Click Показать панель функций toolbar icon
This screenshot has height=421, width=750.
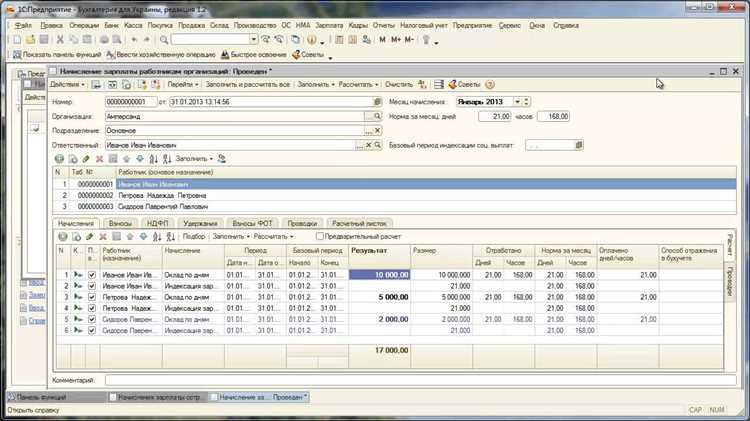tap(16, 53)
